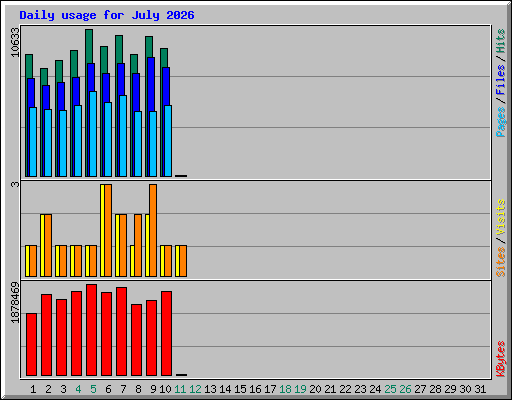
Task: Click the green 'Hits' legend label
Action: pos(500,41)
